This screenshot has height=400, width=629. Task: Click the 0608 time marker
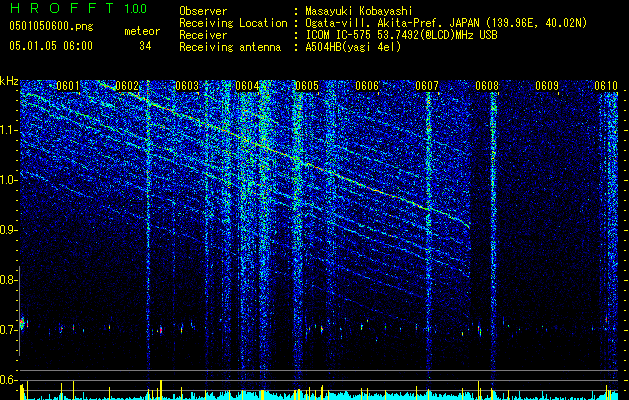point(487,86)
